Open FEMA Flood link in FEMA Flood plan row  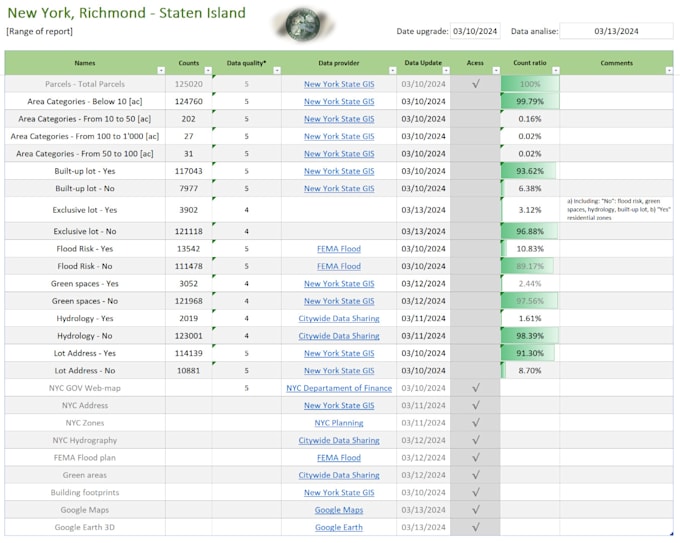tap(339, 458)
